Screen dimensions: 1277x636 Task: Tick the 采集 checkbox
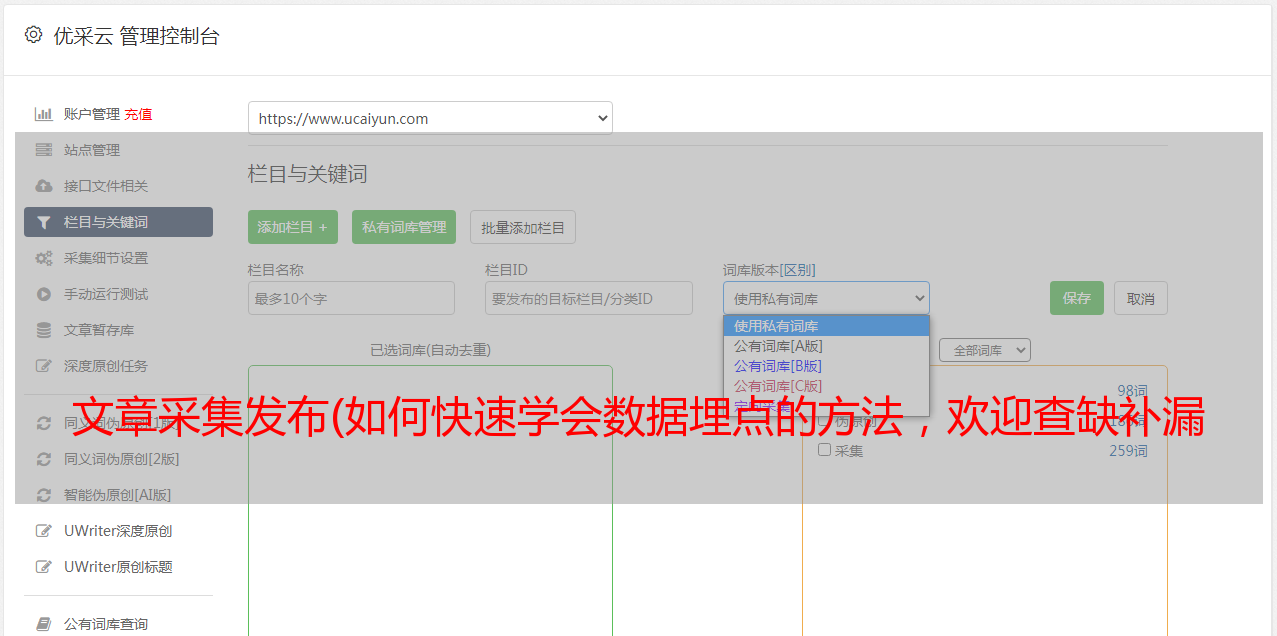pos(825,450)
